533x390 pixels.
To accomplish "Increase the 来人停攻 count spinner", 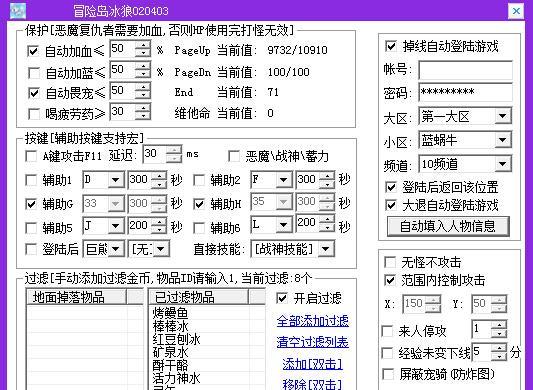I will click(x=499, y=325).
